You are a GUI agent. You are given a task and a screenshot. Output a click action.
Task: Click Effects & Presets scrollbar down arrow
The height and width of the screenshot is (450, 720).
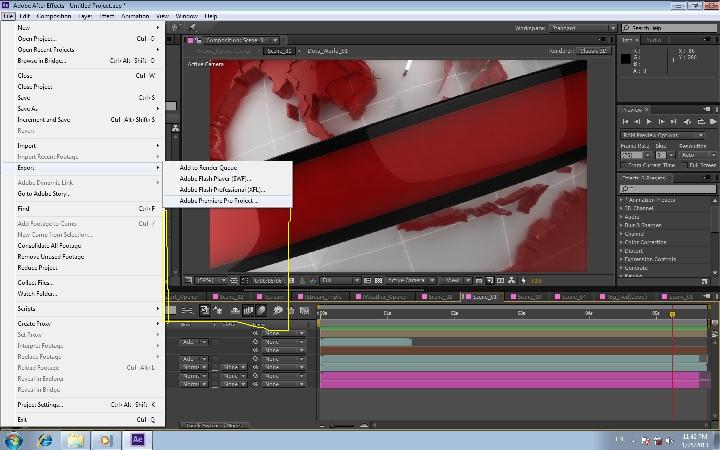tap(715, 273)
